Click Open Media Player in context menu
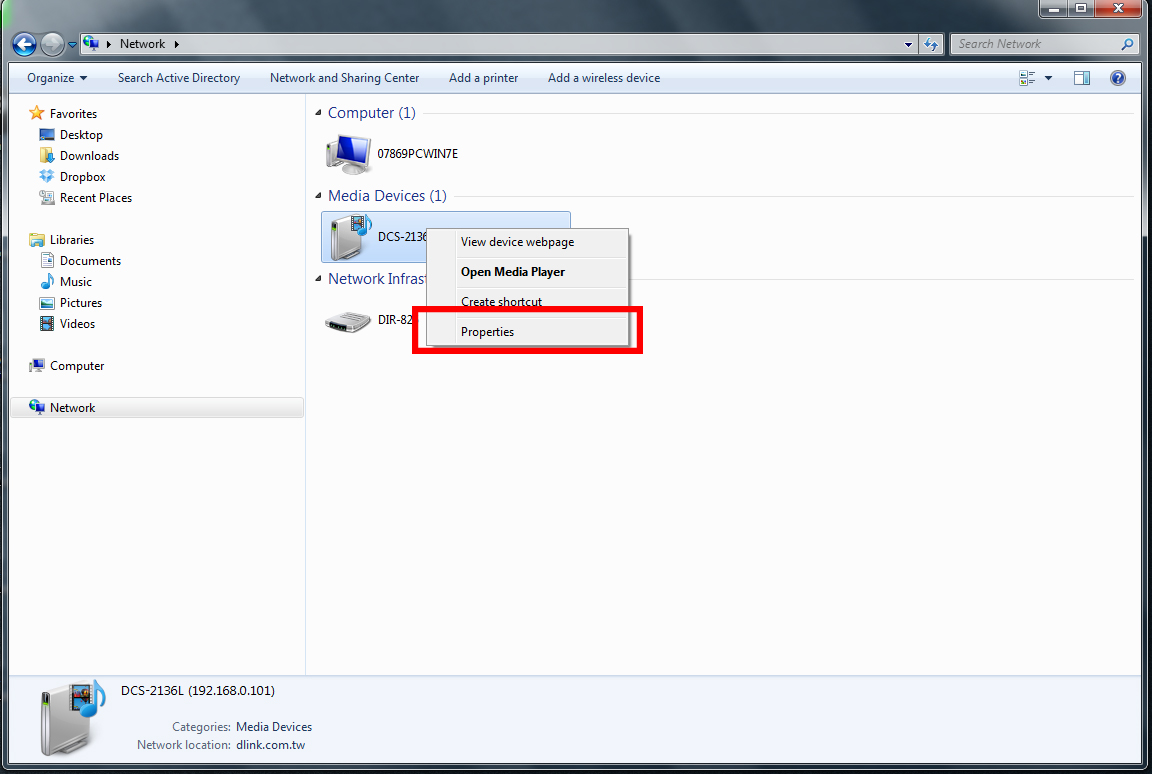This screenshot has width=1152, height=774. pos(512,272)
